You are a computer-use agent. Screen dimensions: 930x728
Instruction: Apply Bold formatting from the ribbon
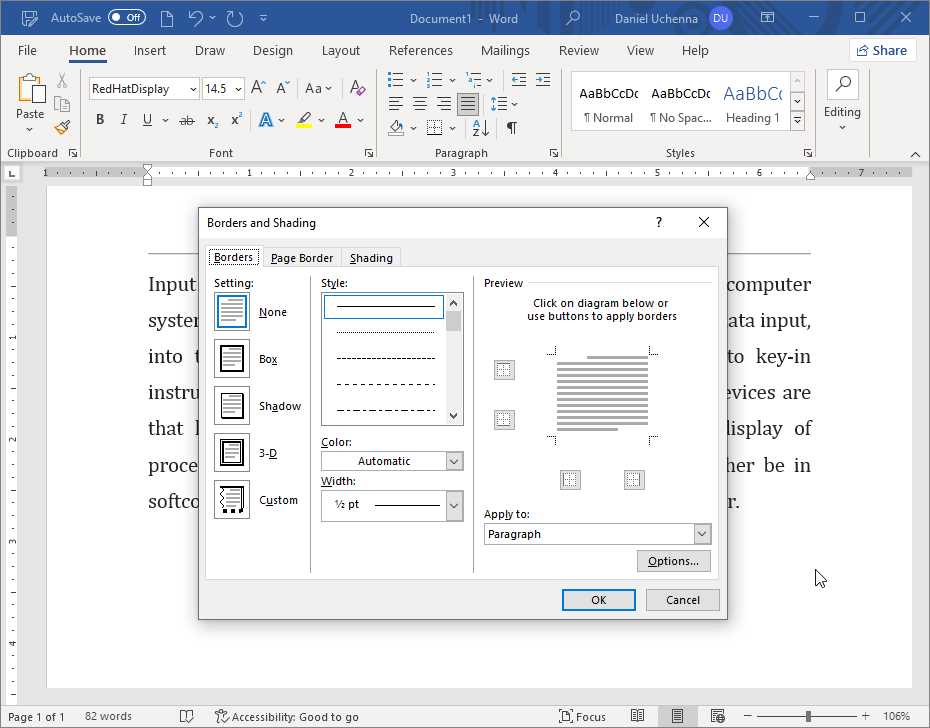(x=100, y=120)
